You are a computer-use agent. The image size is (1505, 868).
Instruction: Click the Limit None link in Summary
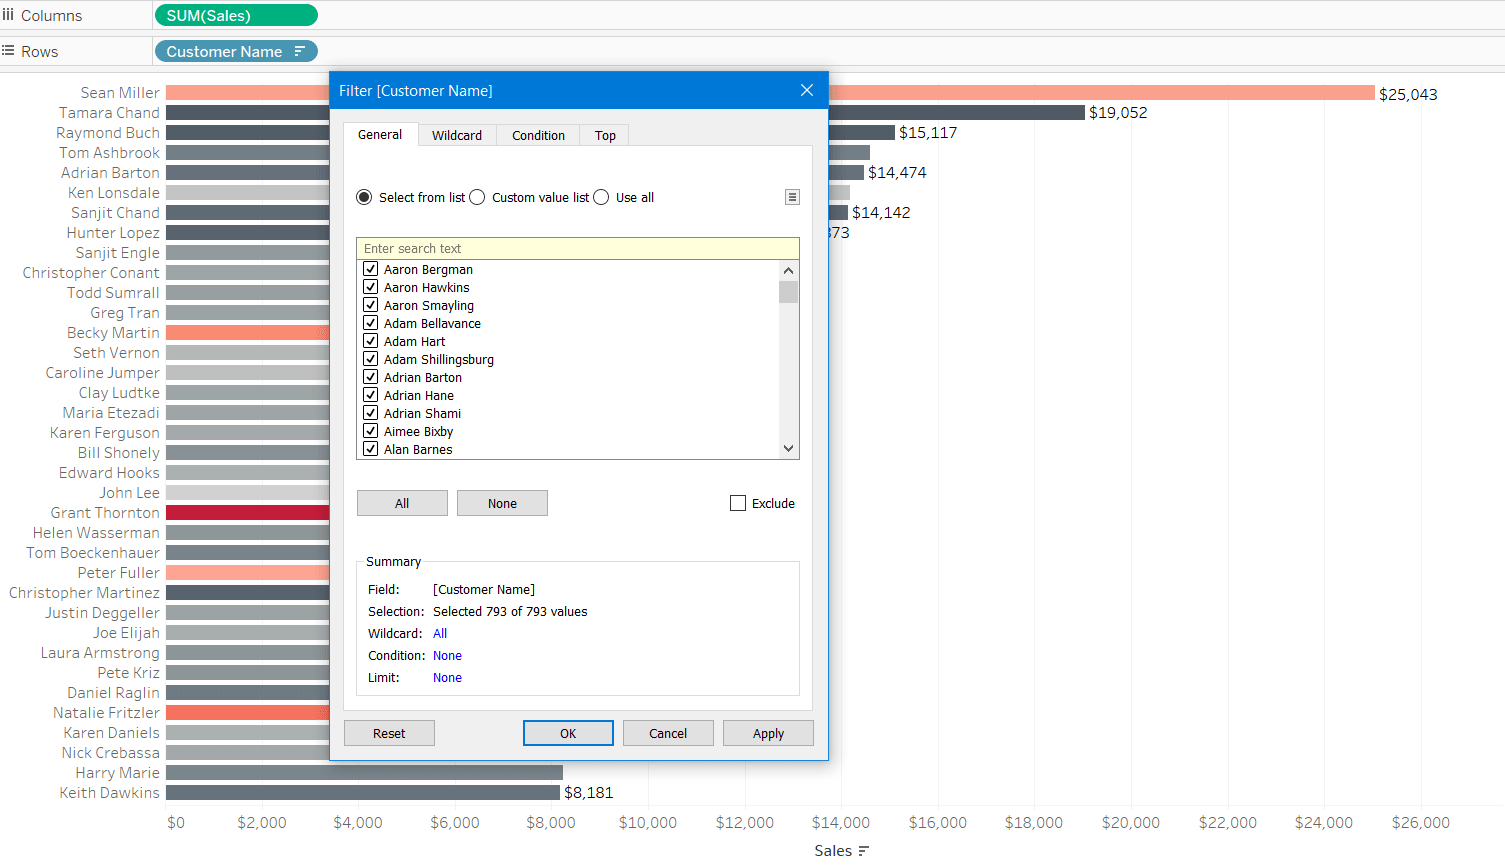[447, 677]
